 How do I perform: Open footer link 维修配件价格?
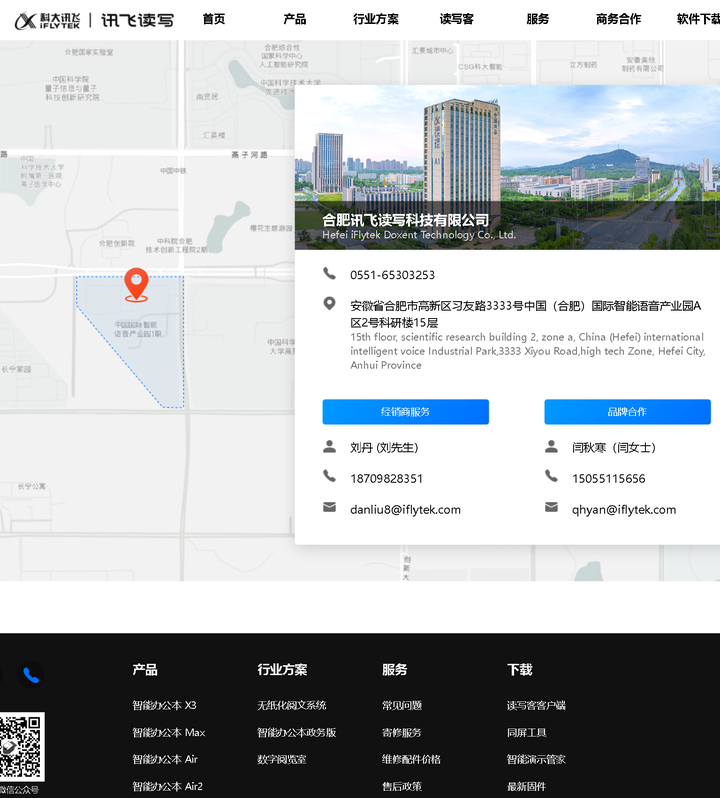tap(411, 759)
